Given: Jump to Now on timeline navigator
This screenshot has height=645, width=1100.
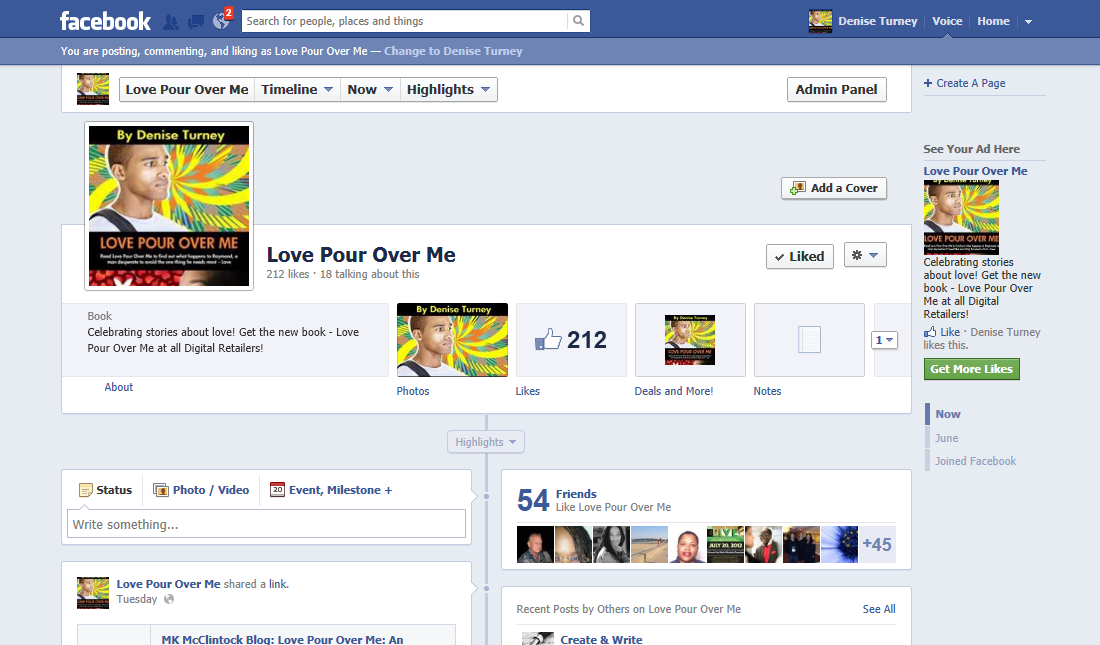Looking at the screenshot, I should point(948,414).
